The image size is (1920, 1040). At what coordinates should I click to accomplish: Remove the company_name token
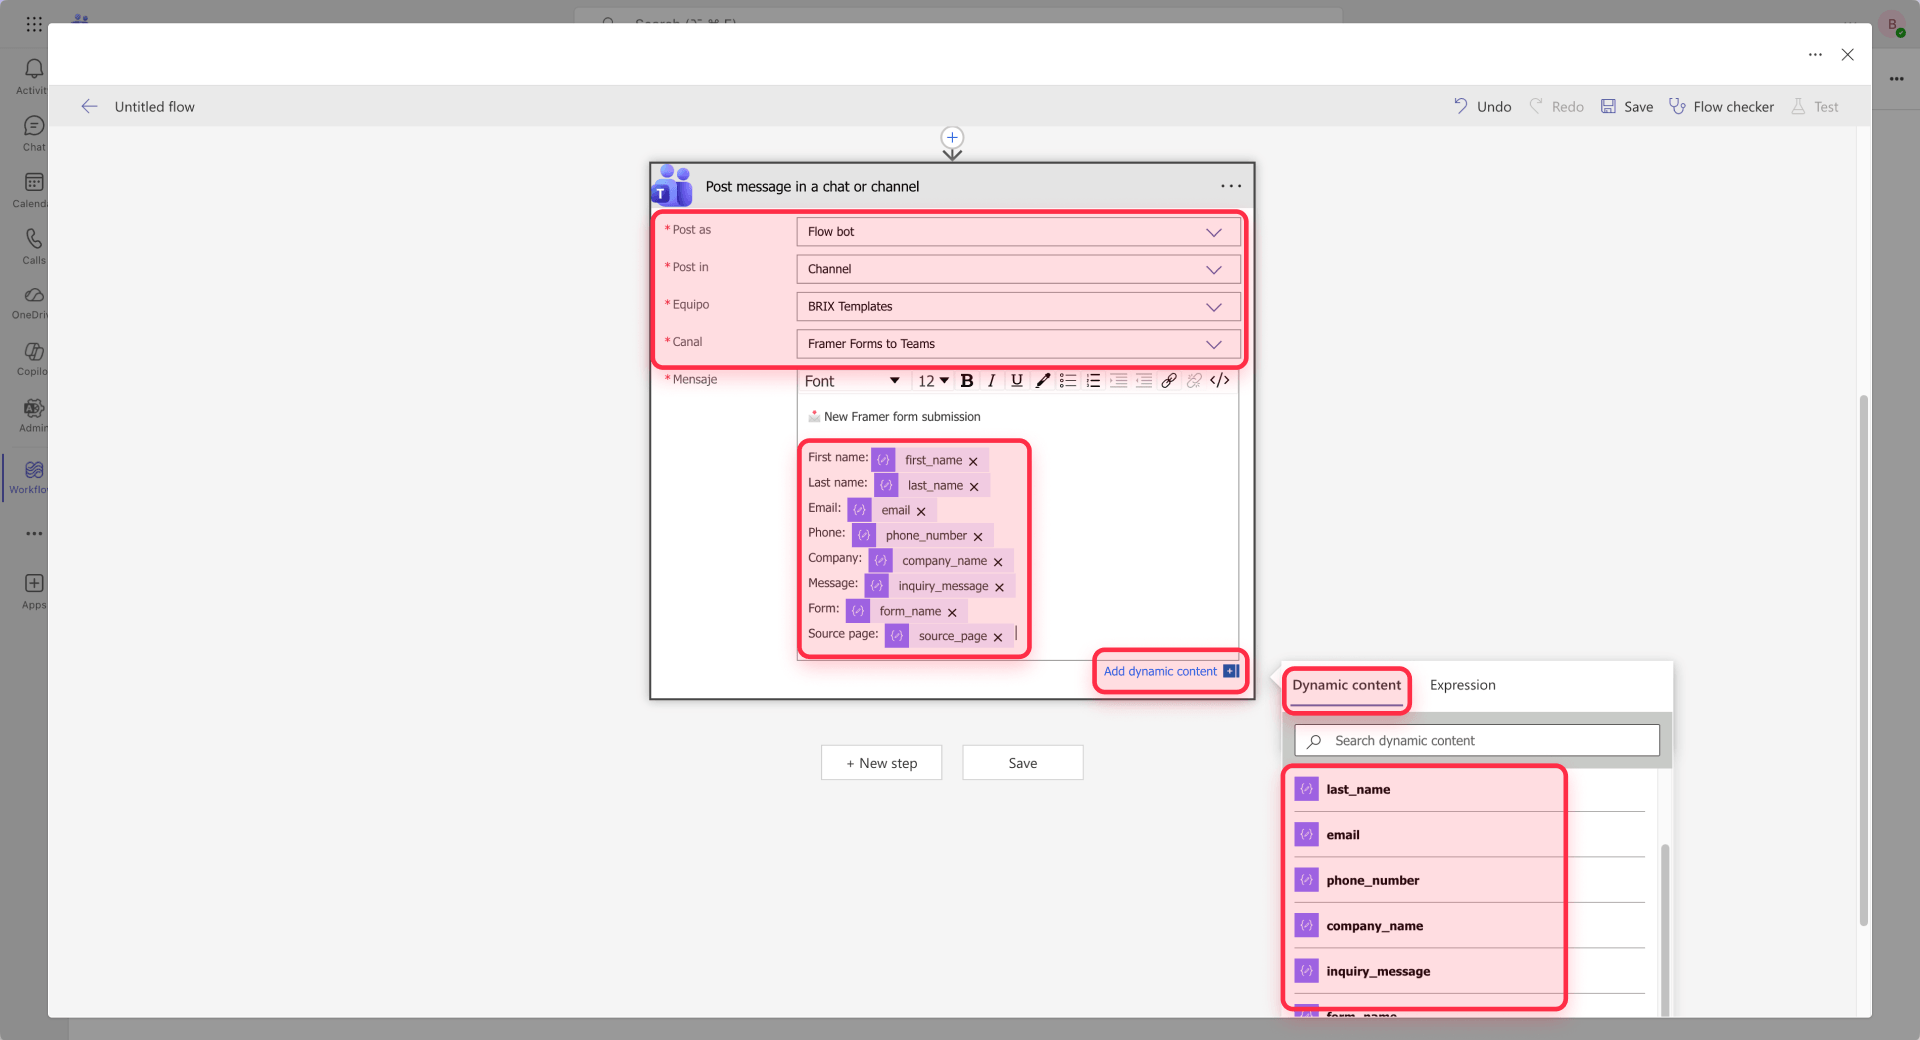click(x=998, y=562)
